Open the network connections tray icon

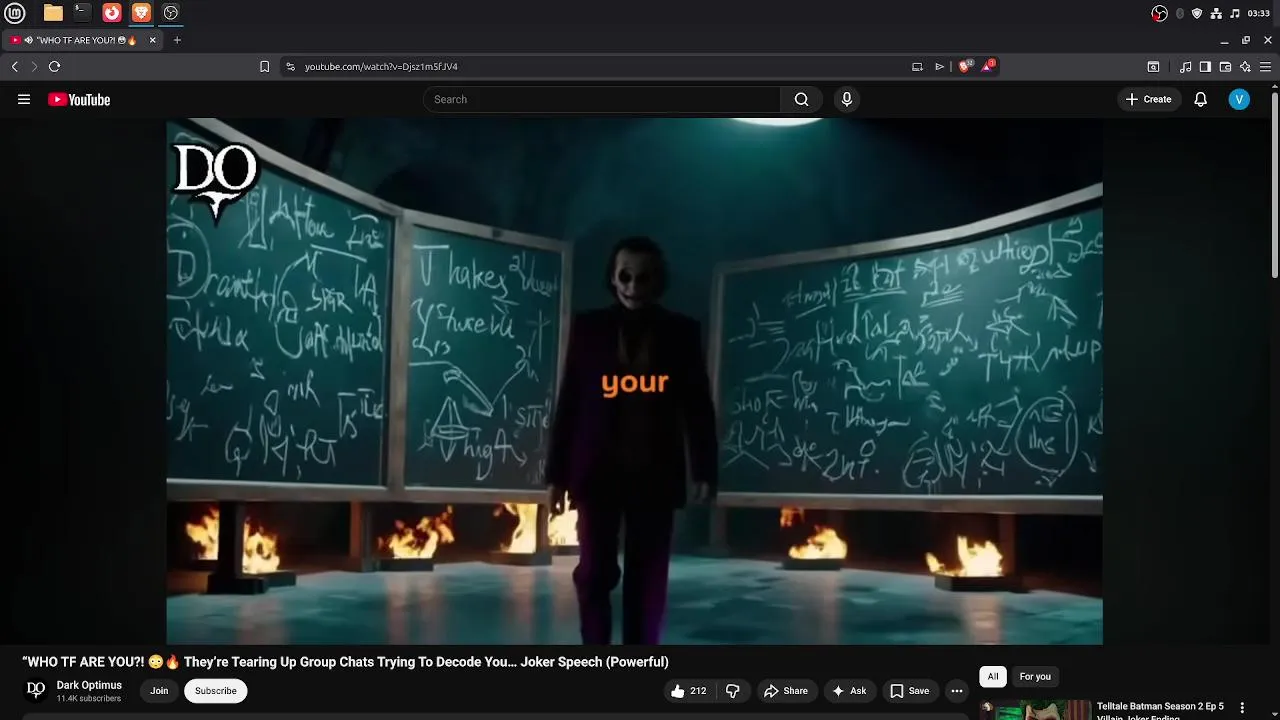click(x=1216, y=13)
